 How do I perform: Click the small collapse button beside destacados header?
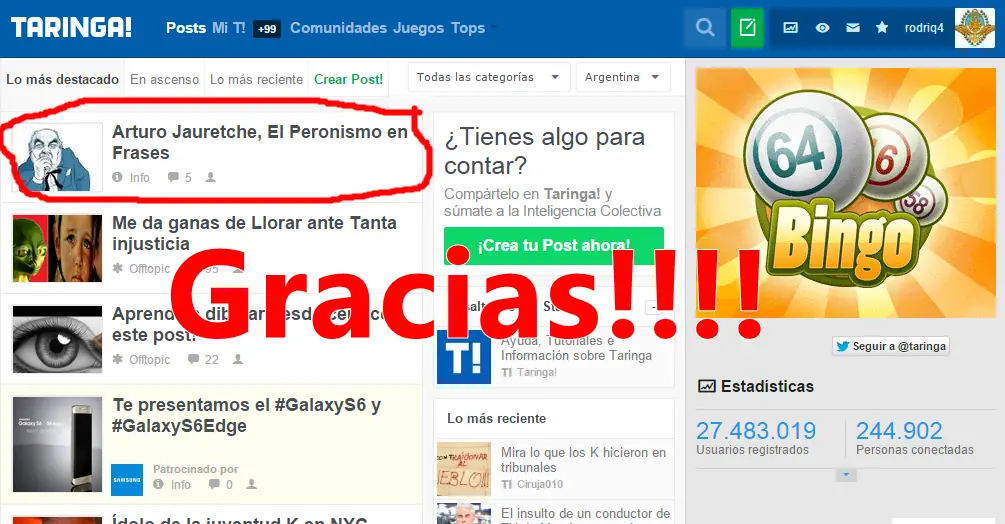click(x=655, y=307)
